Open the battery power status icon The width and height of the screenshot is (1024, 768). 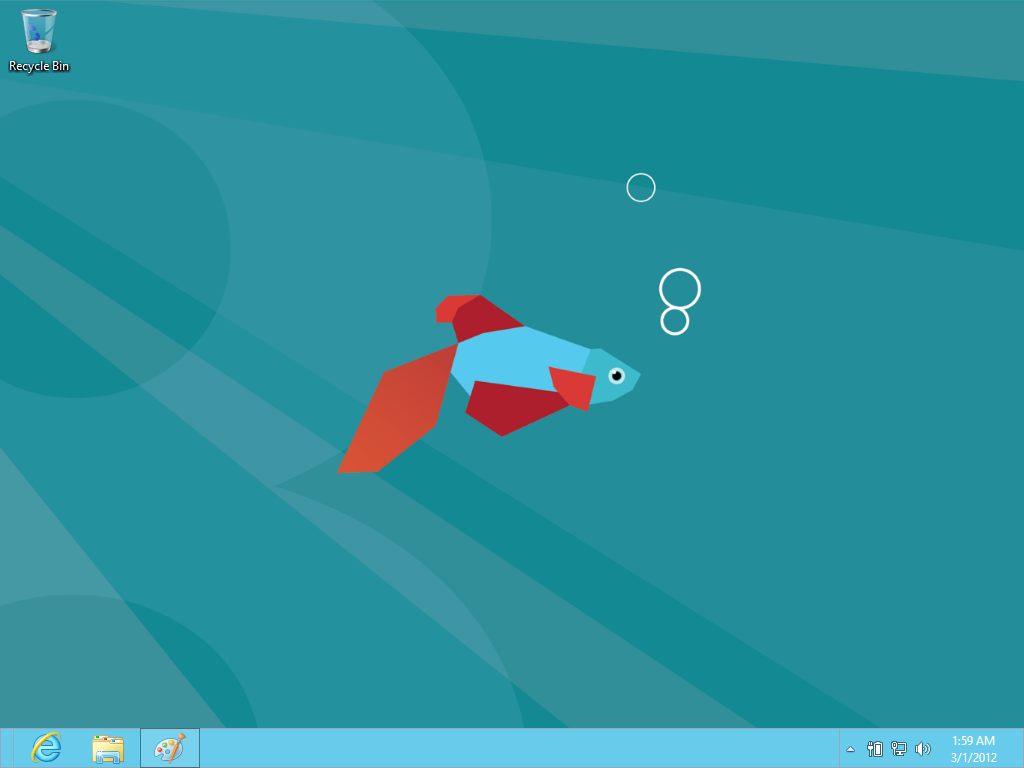875,748
